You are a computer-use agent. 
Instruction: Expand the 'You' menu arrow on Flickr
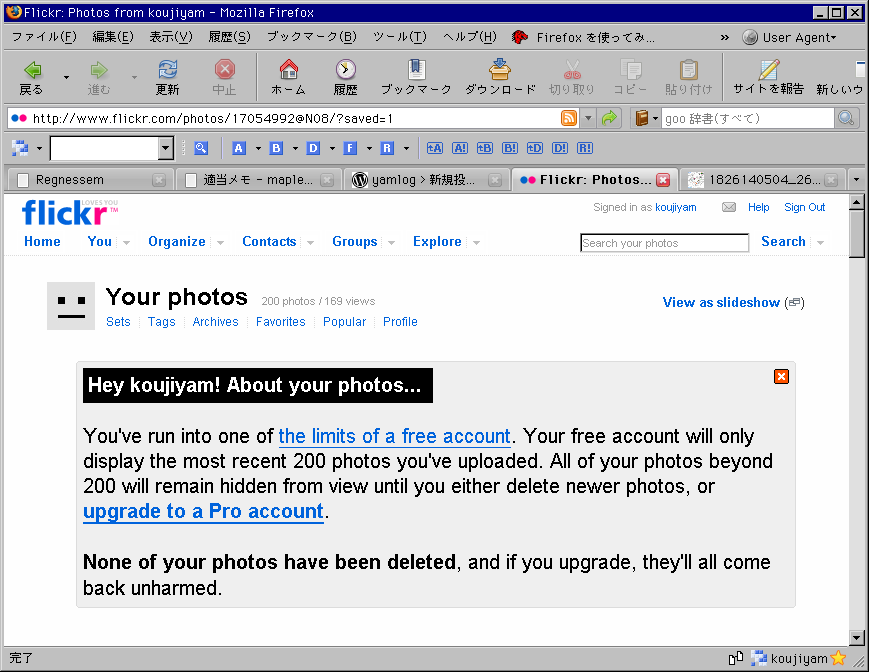click(126, 243)
